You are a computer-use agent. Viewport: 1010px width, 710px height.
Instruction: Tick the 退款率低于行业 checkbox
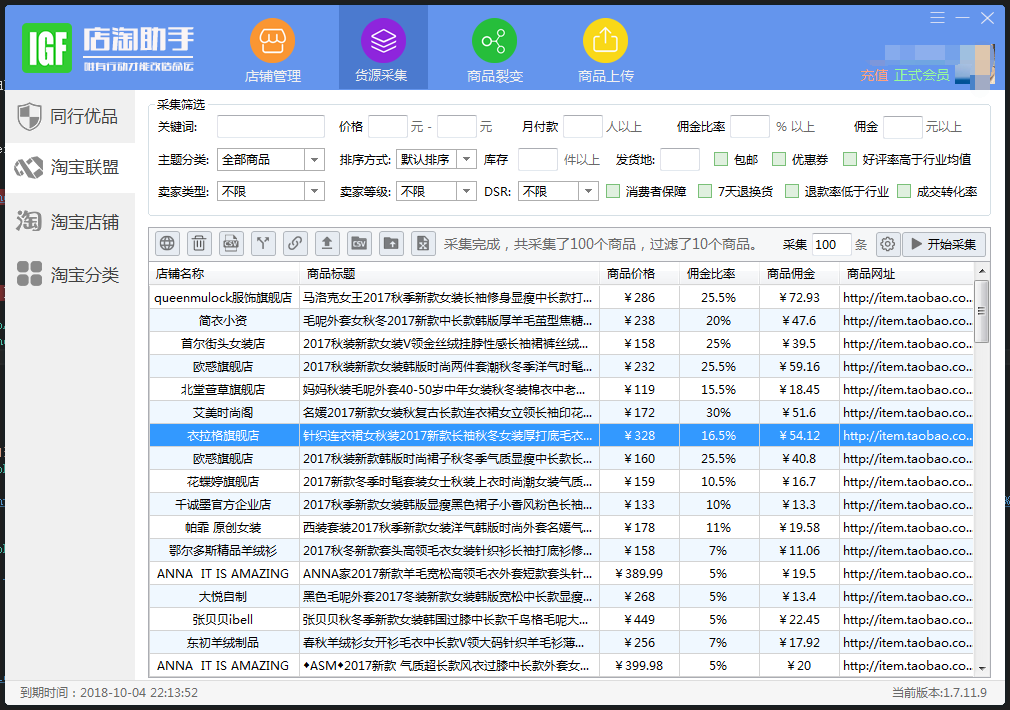792,191
